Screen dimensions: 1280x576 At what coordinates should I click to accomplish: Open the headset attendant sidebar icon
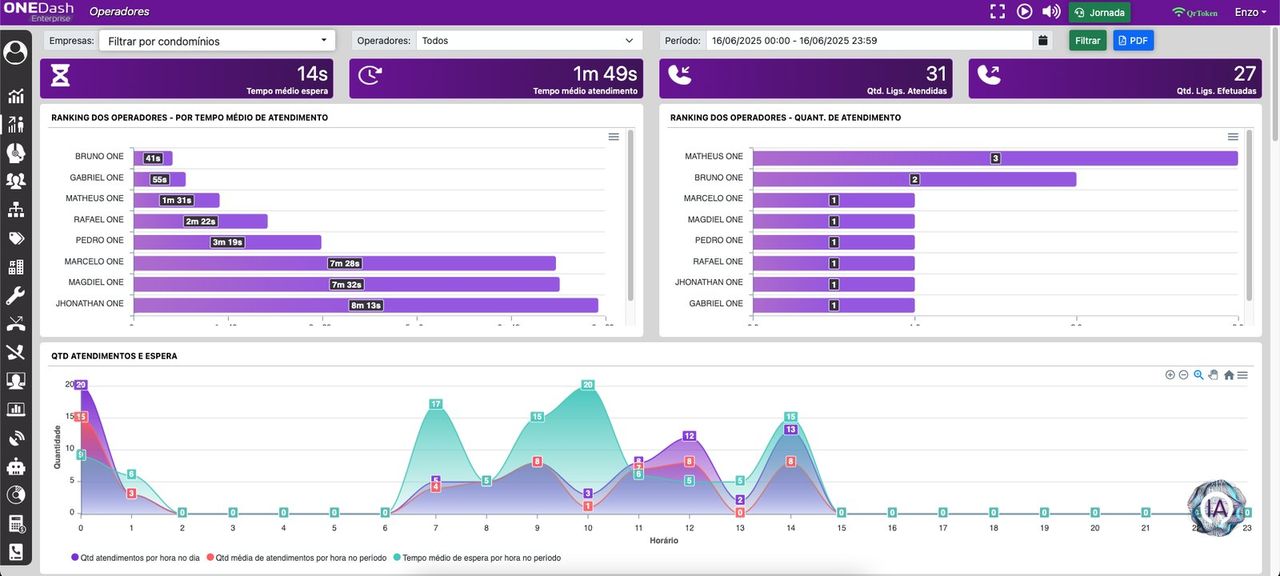point(15,153)
